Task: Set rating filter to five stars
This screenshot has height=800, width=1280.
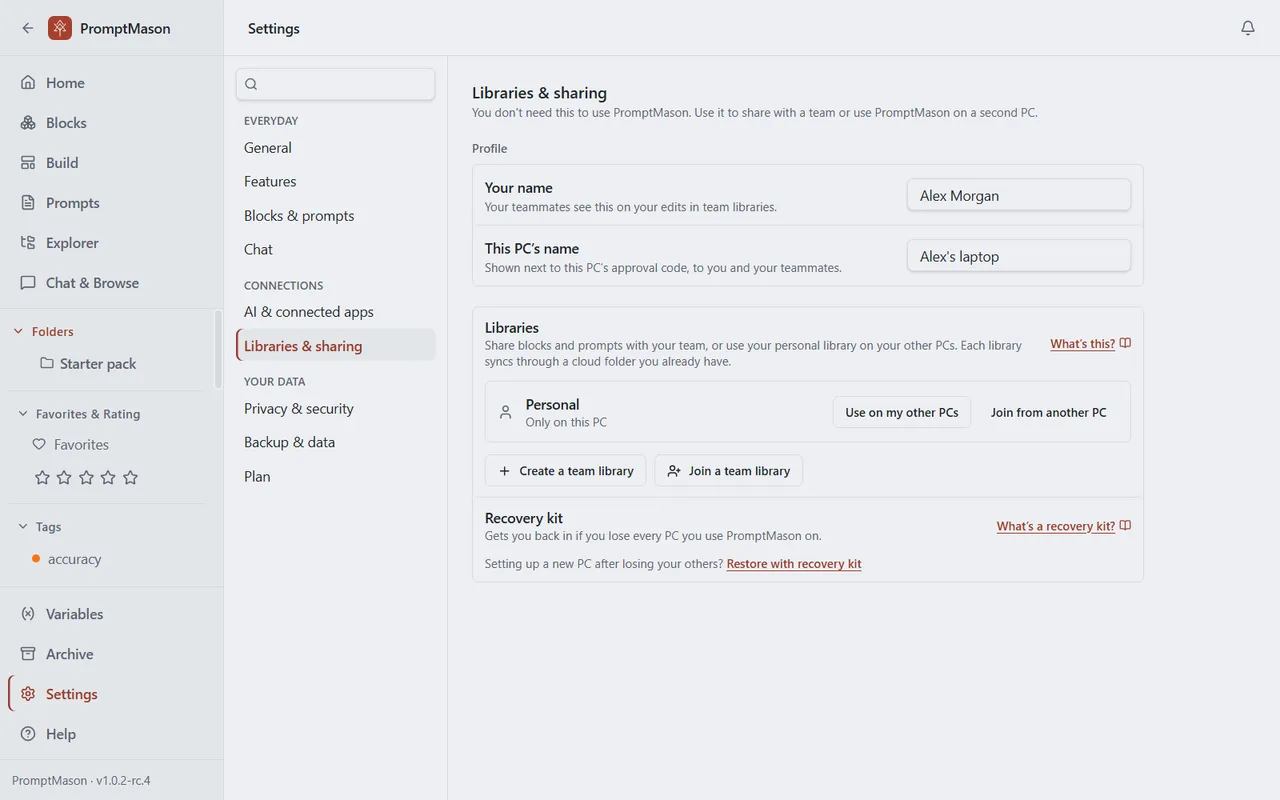Action: [x=130, y=478]
